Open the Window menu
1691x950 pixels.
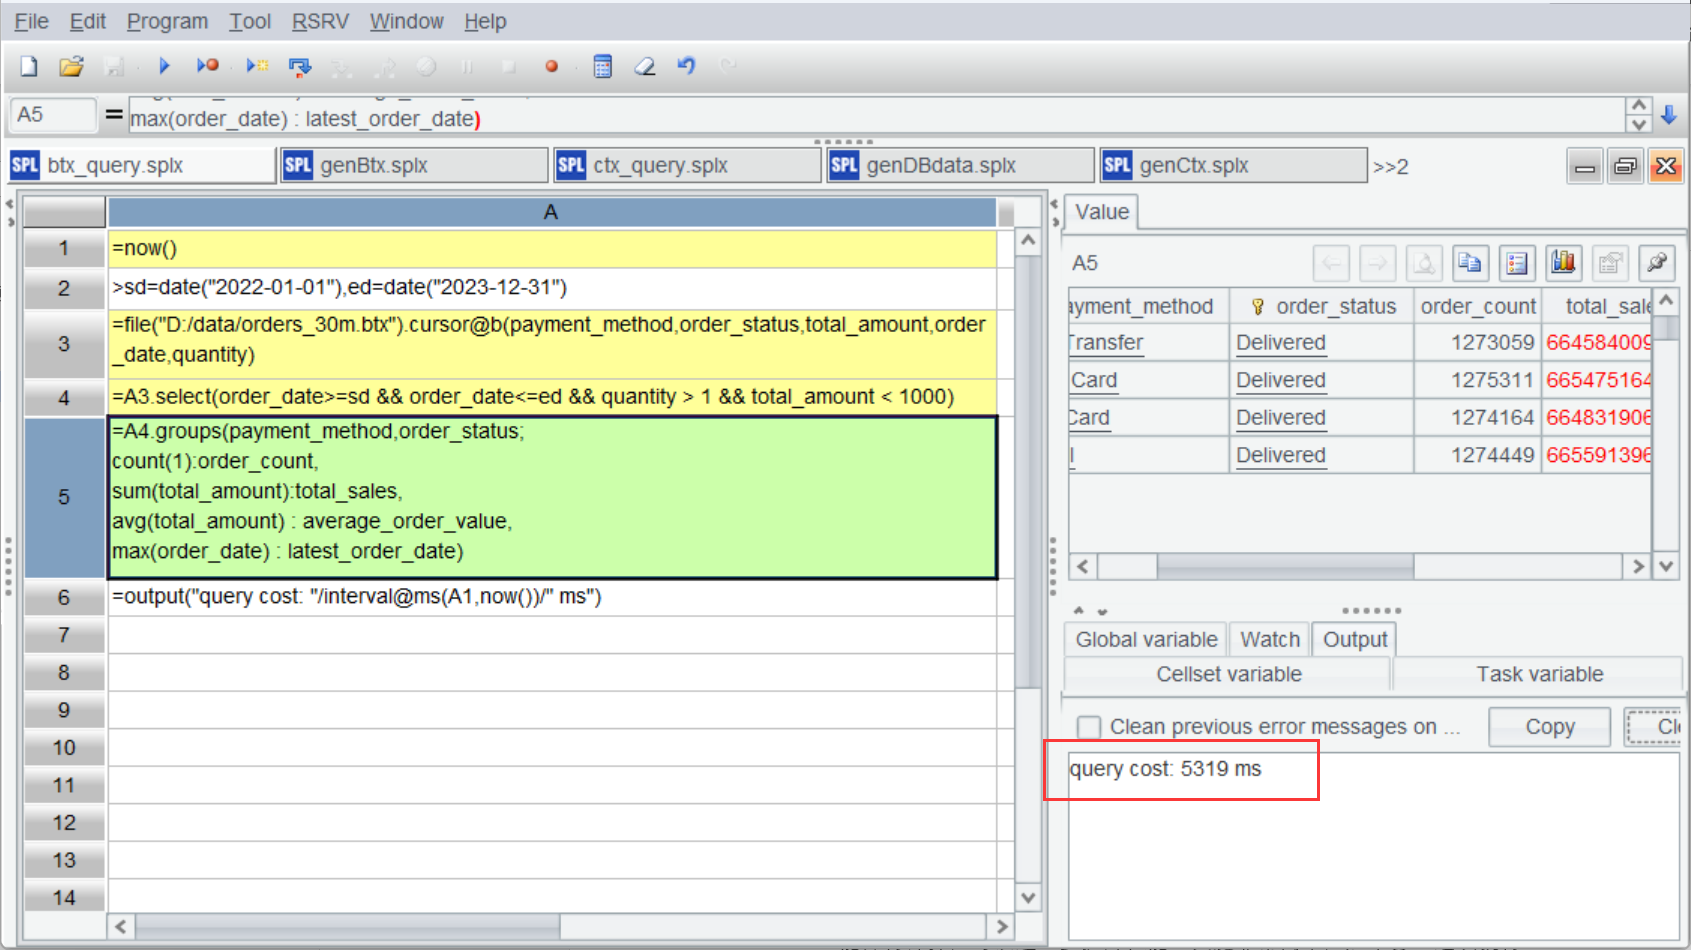point(406,21)
